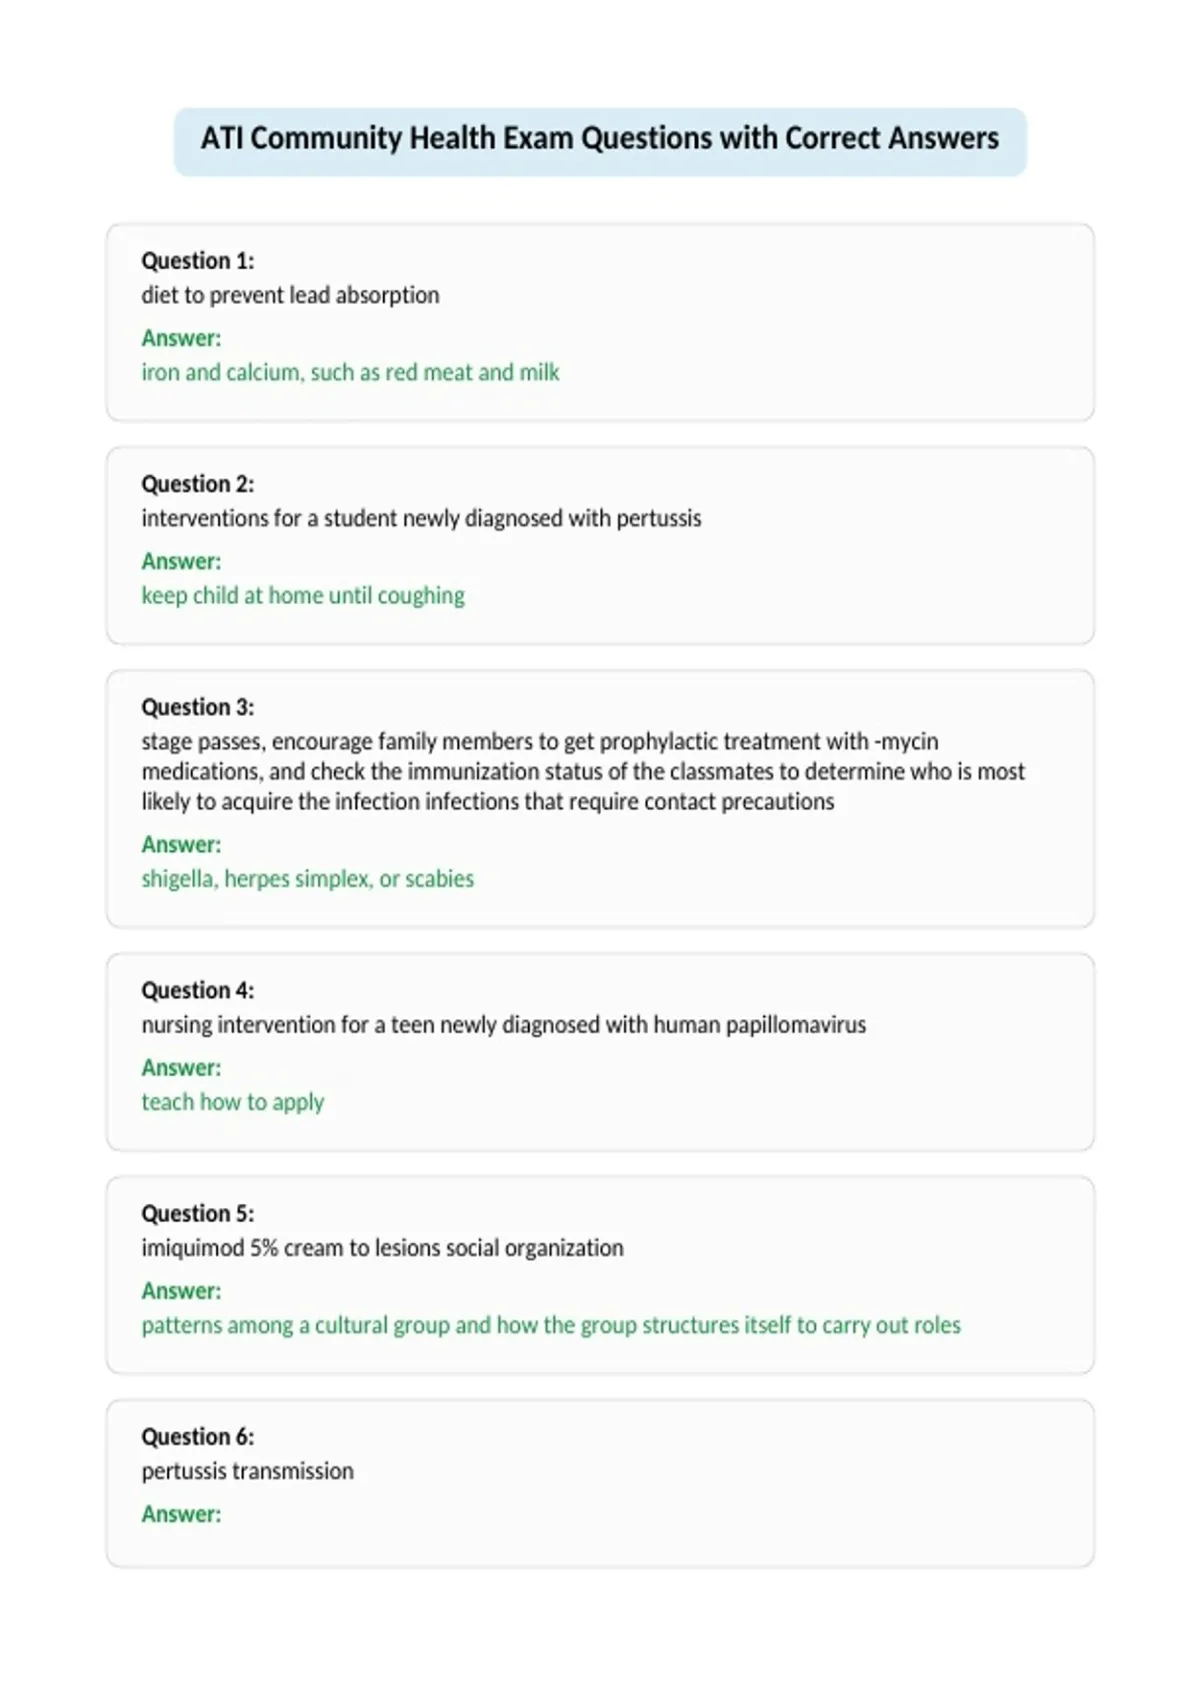Select the Question 3 heading
The image size is (1200, 1700).
[198, 707]
